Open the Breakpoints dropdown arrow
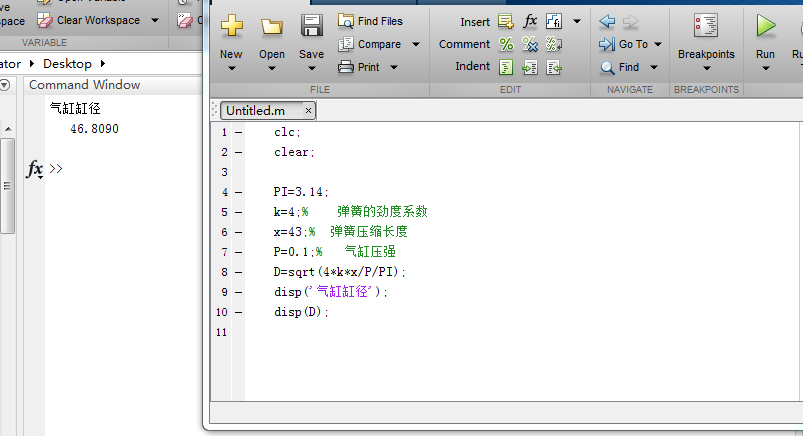803x436 pixels. point(706,69)
